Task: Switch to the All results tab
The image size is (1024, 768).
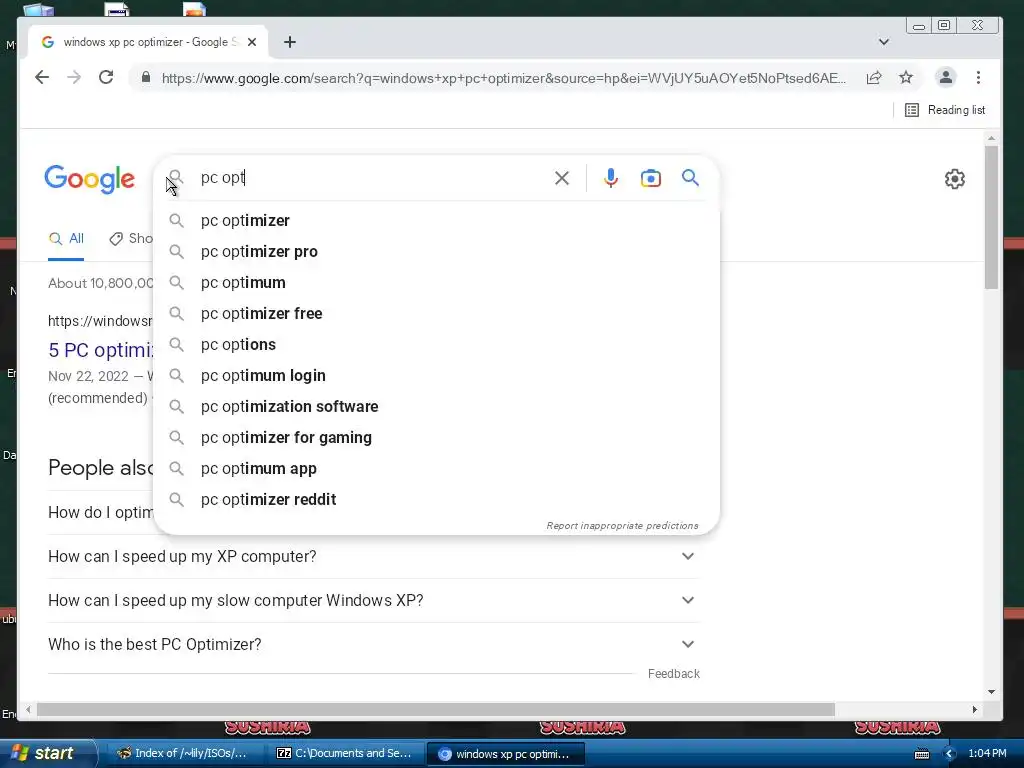Action: coord(66,238)
